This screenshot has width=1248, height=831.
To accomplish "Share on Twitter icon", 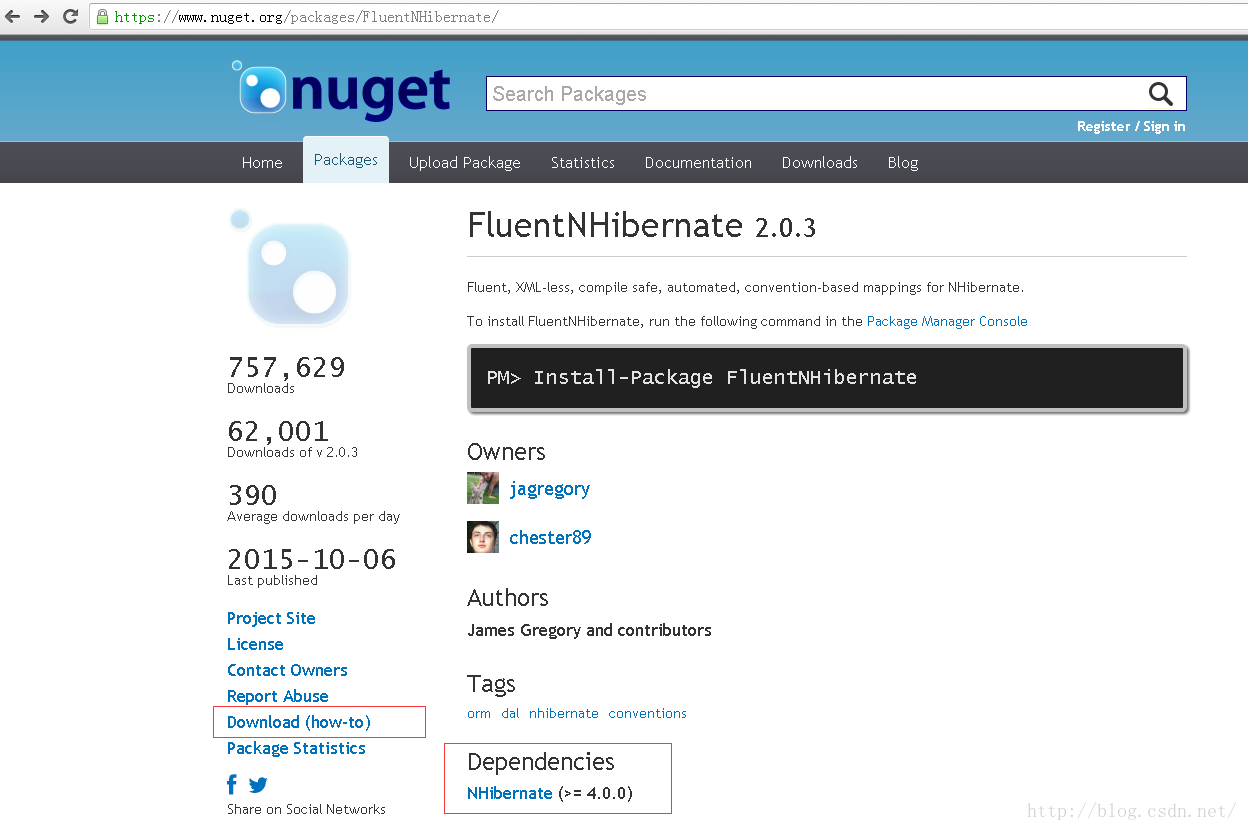I will pos(258,785).
